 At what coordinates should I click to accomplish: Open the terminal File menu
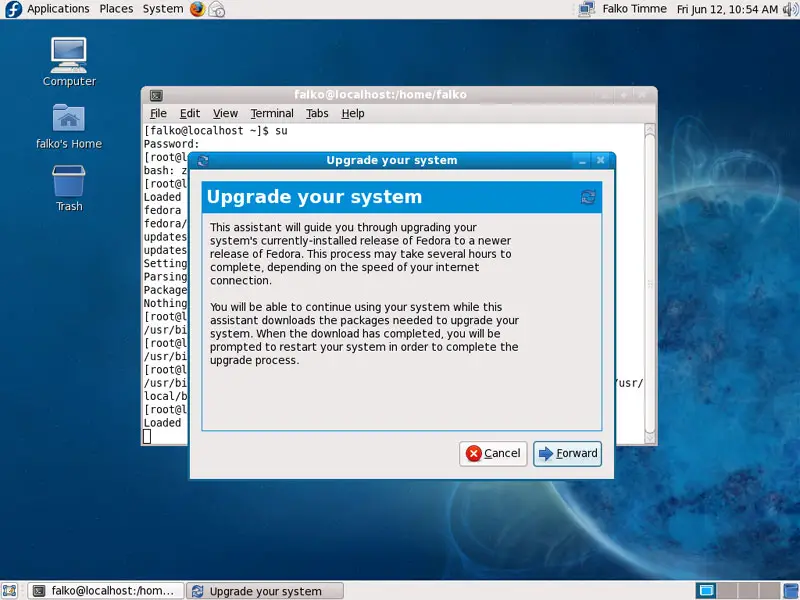coord(158,113)
